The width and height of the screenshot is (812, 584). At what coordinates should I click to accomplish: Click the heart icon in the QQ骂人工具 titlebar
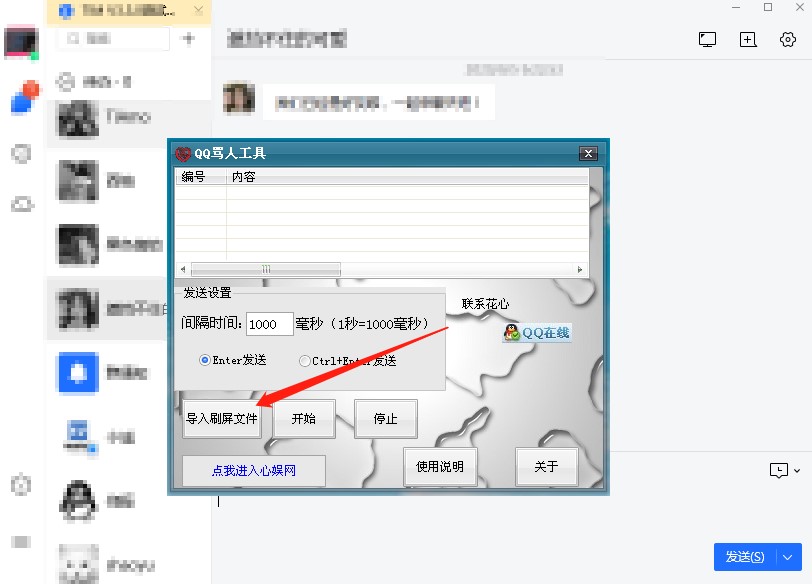[x=183, y=153]
